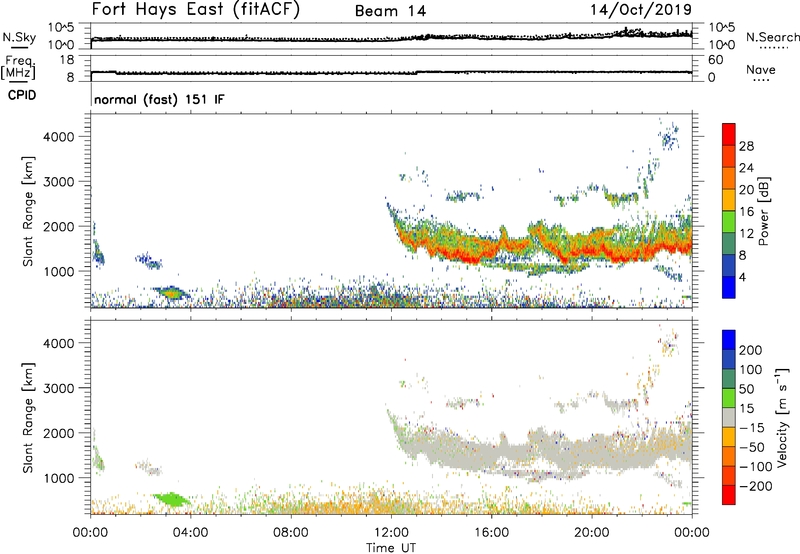The height and width of the screenshot is (554, 800).
Task: Click the 'N.Sky' legend label
Action: coord(19,37)
